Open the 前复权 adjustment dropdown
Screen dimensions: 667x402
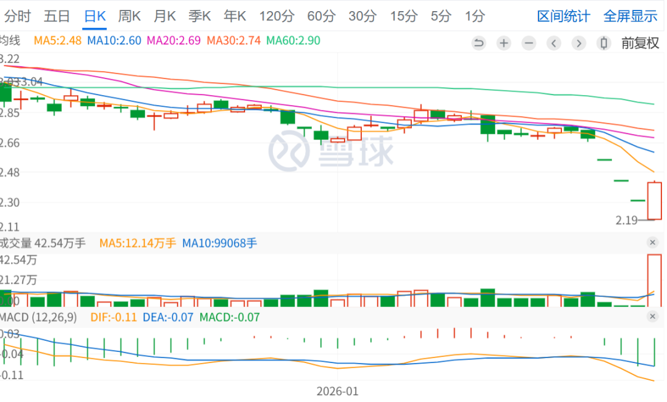640,43
